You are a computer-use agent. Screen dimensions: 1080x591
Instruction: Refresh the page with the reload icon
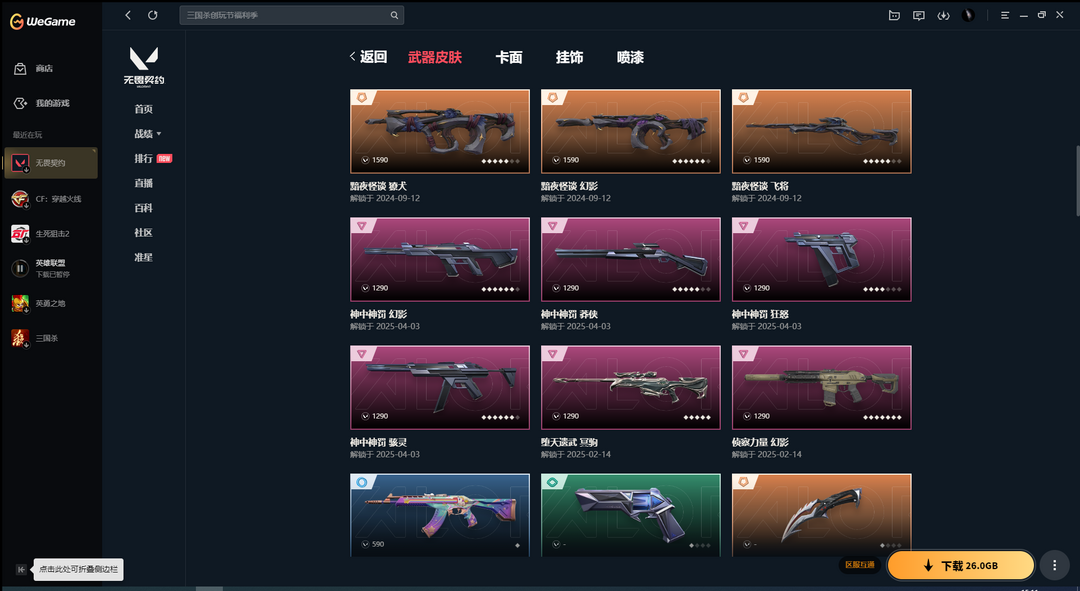click(x=153, y=14)
